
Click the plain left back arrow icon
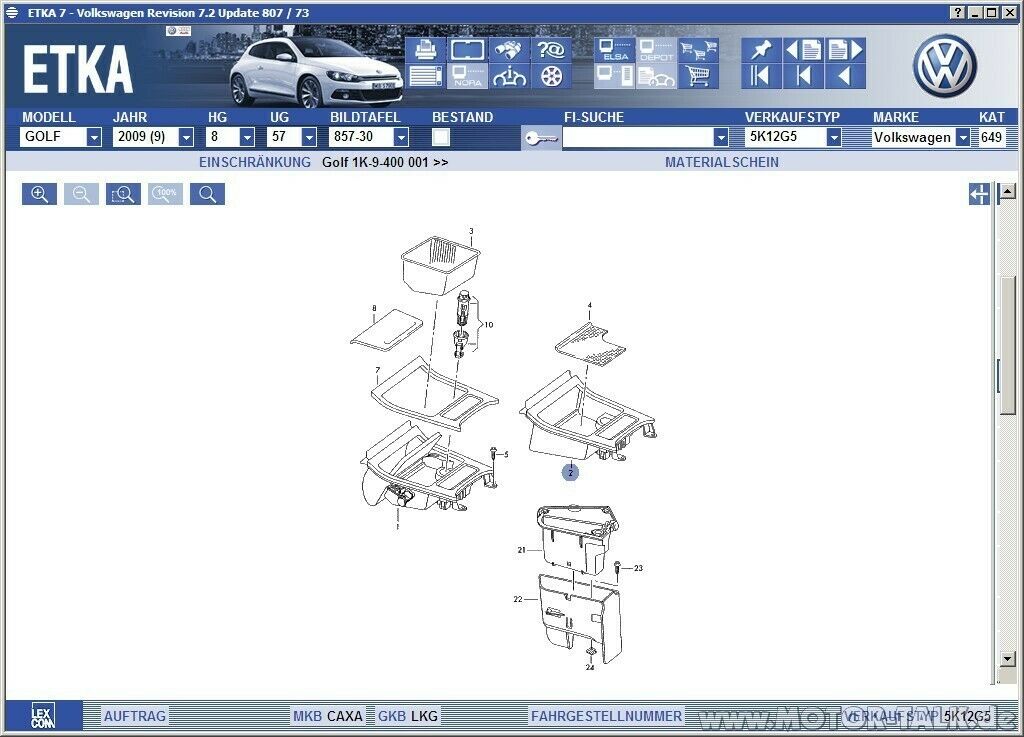point(846,76)
